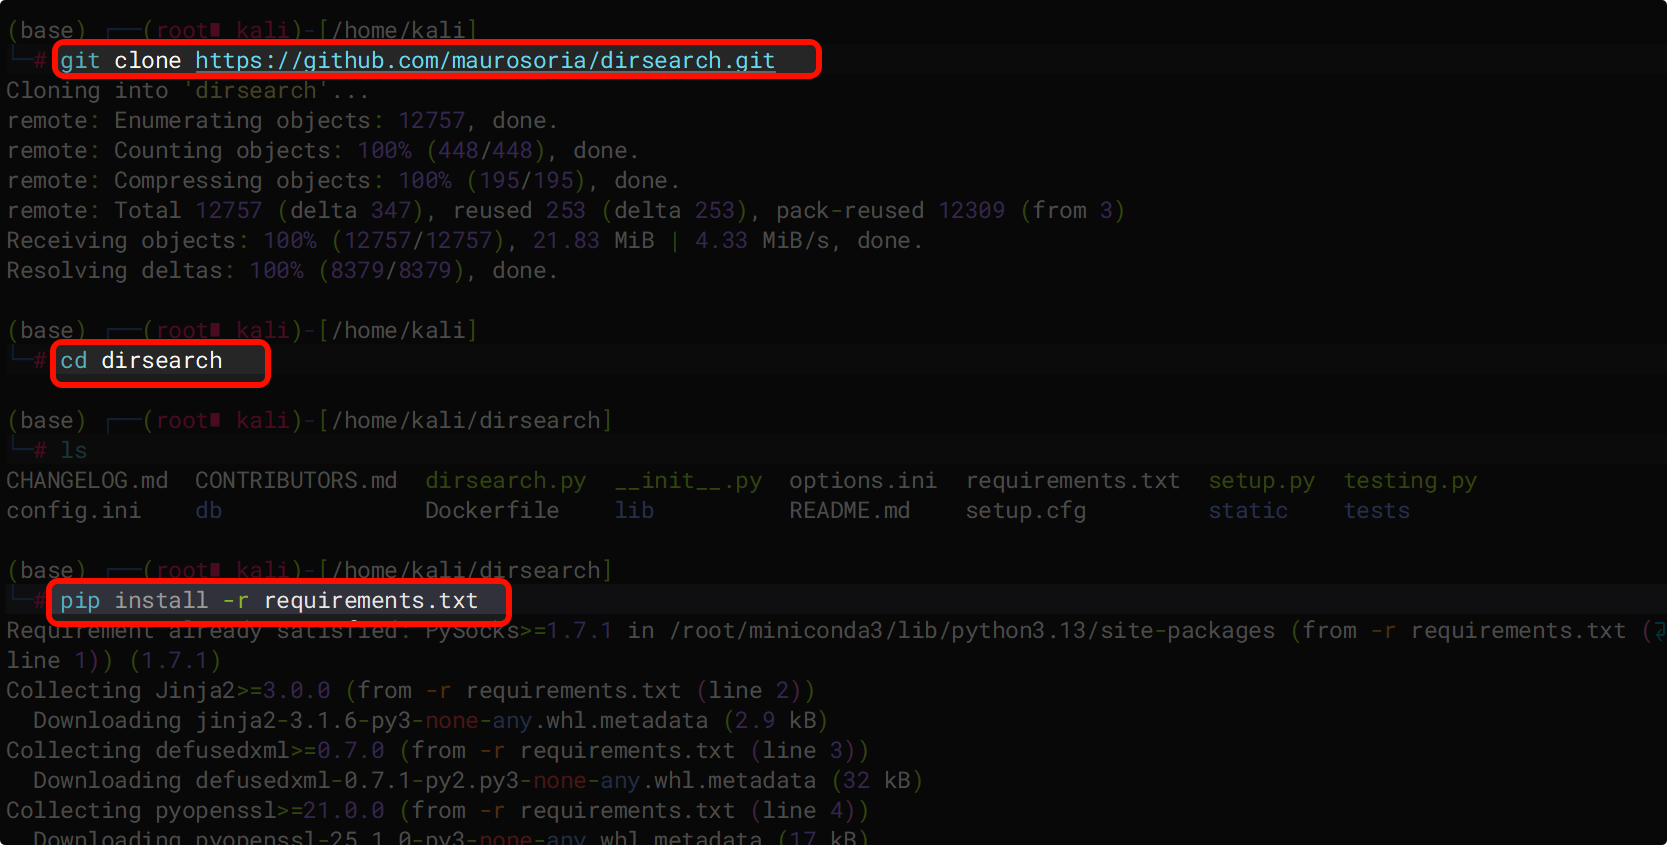Select README.md in the file listing

[x=849, y=511]
